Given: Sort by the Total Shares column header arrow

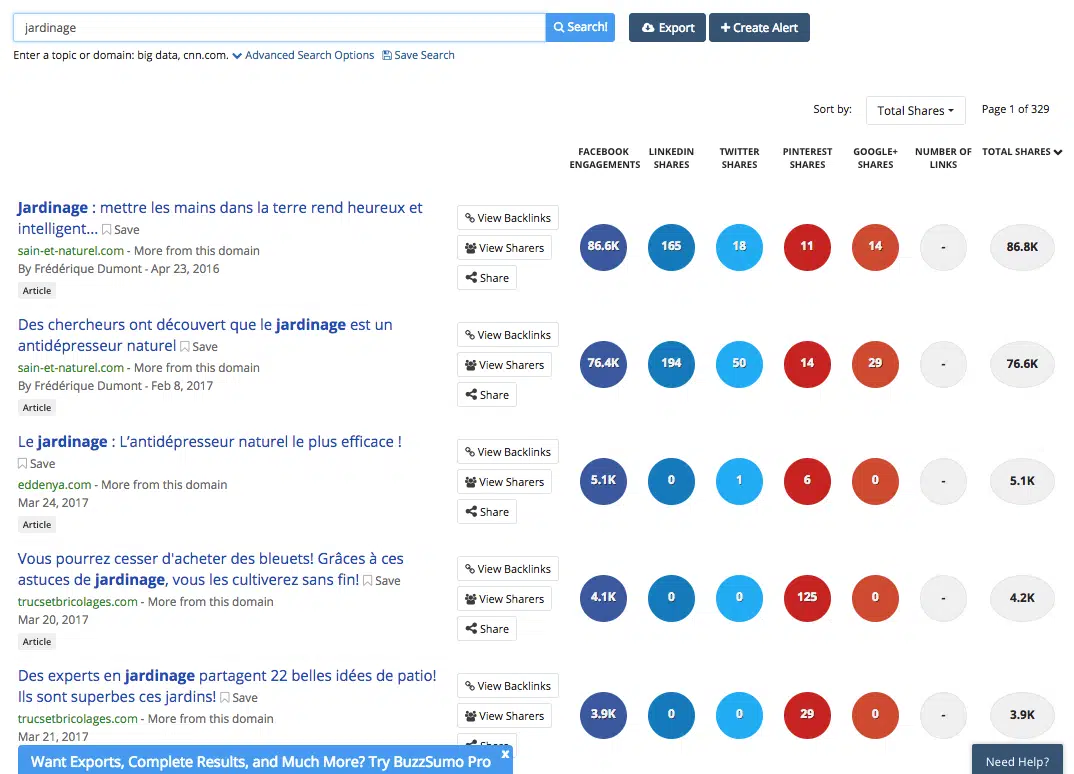Looking at the screenshot, I should click(1058, 152).
